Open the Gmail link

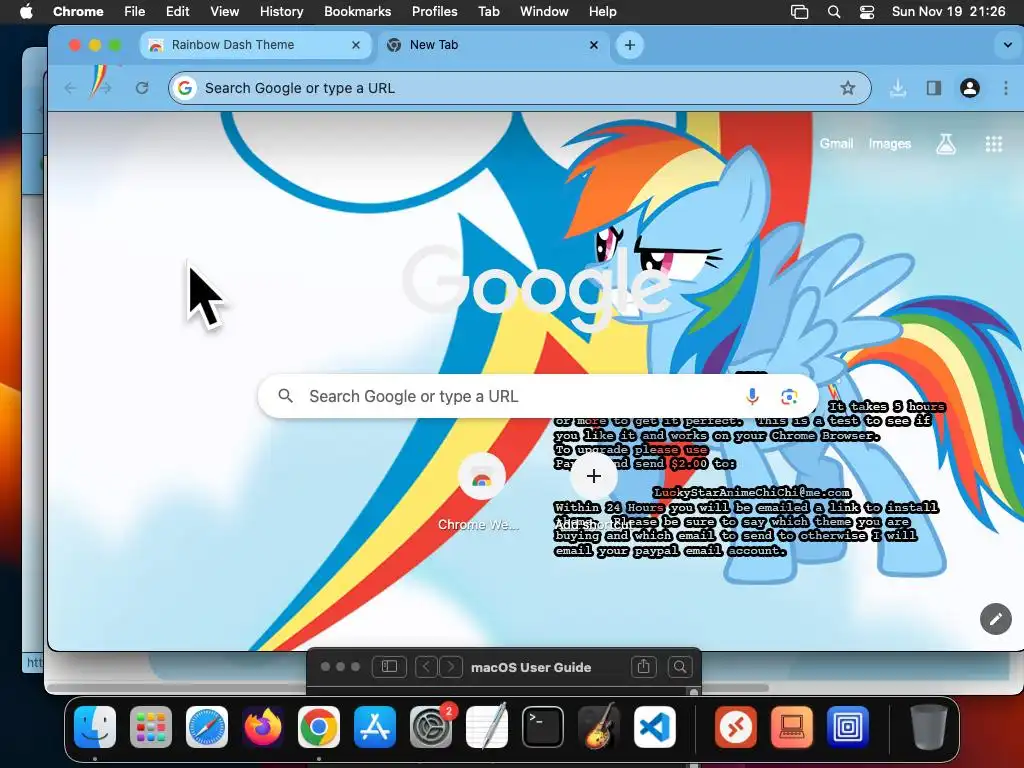[x=837, y=144]
